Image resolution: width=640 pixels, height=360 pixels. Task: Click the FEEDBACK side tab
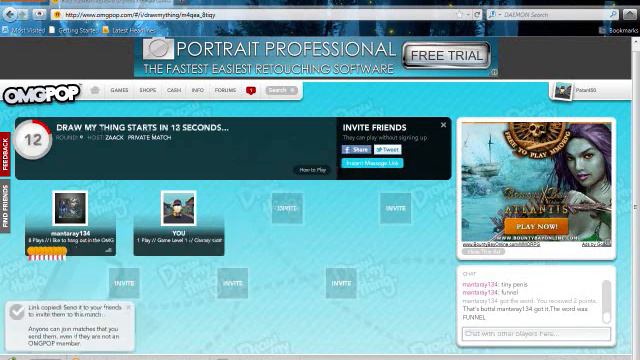(5, 154)
